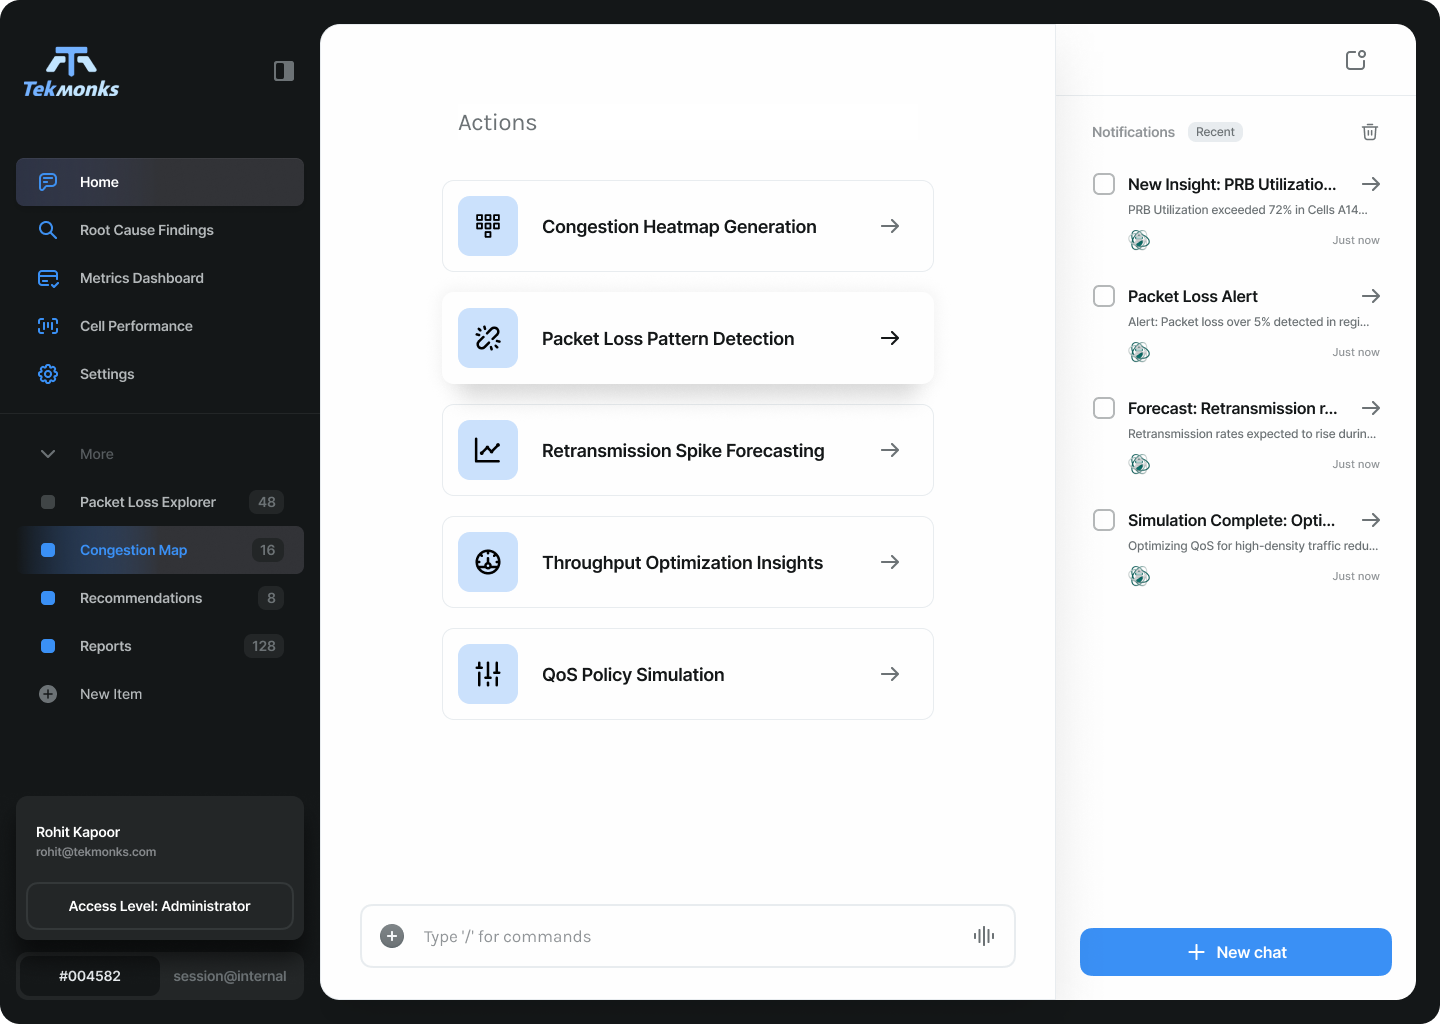1440x1024 pixels.
Task: Click the voice input waveform icon
Action: coord(983,936)
